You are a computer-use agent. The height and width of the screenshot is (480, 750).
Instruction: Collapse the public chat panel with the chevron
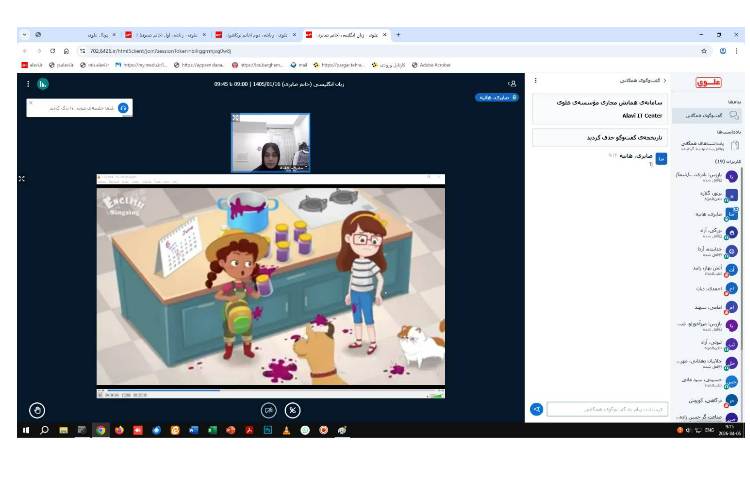(664, 80)
